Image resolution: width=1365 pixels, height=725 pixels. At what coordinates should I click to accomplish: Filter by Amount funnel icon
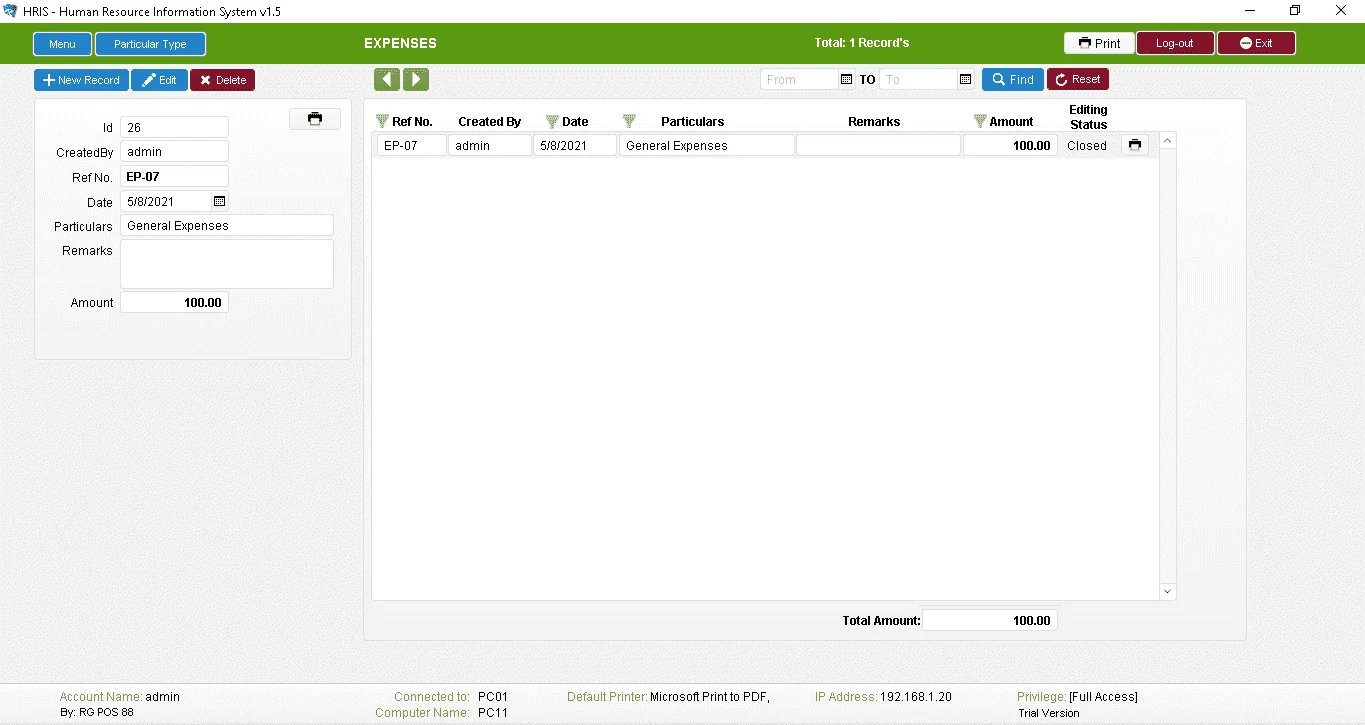pos(980,121)
